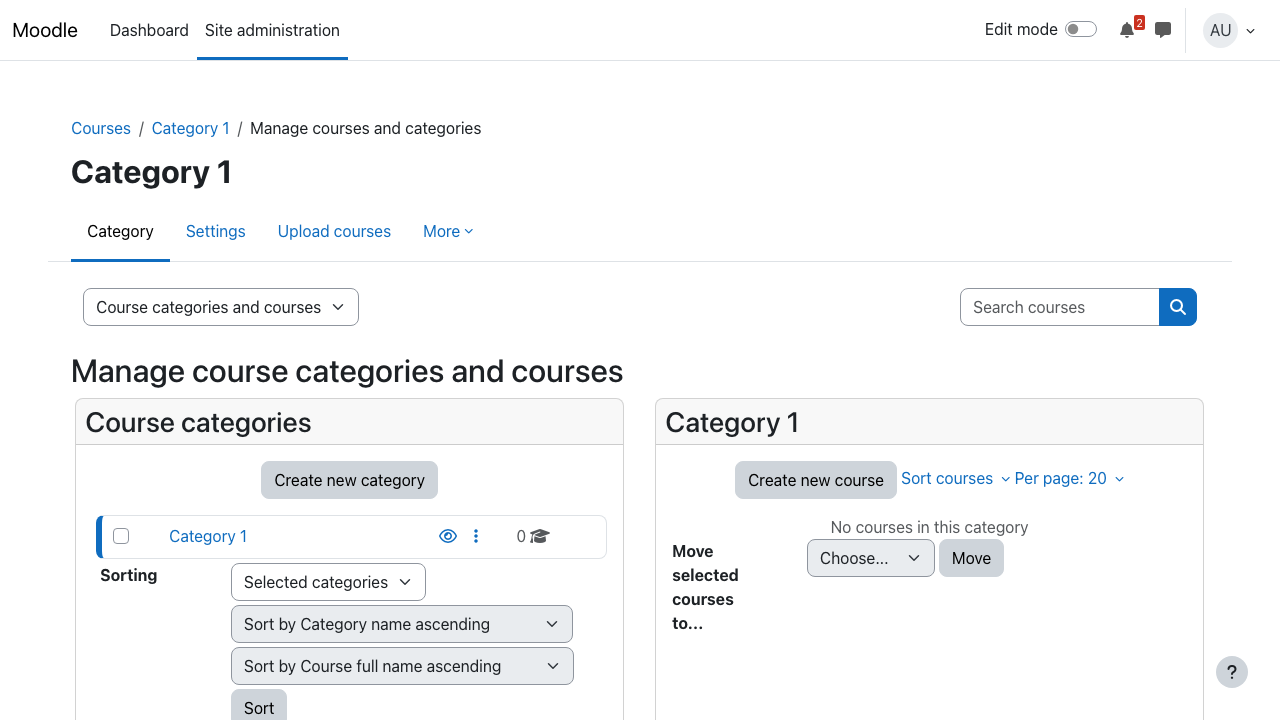Image resolution: width=1280 pixels, height=720 pixels.
Task: Expand the More tab menu
Action: [448, 231]
